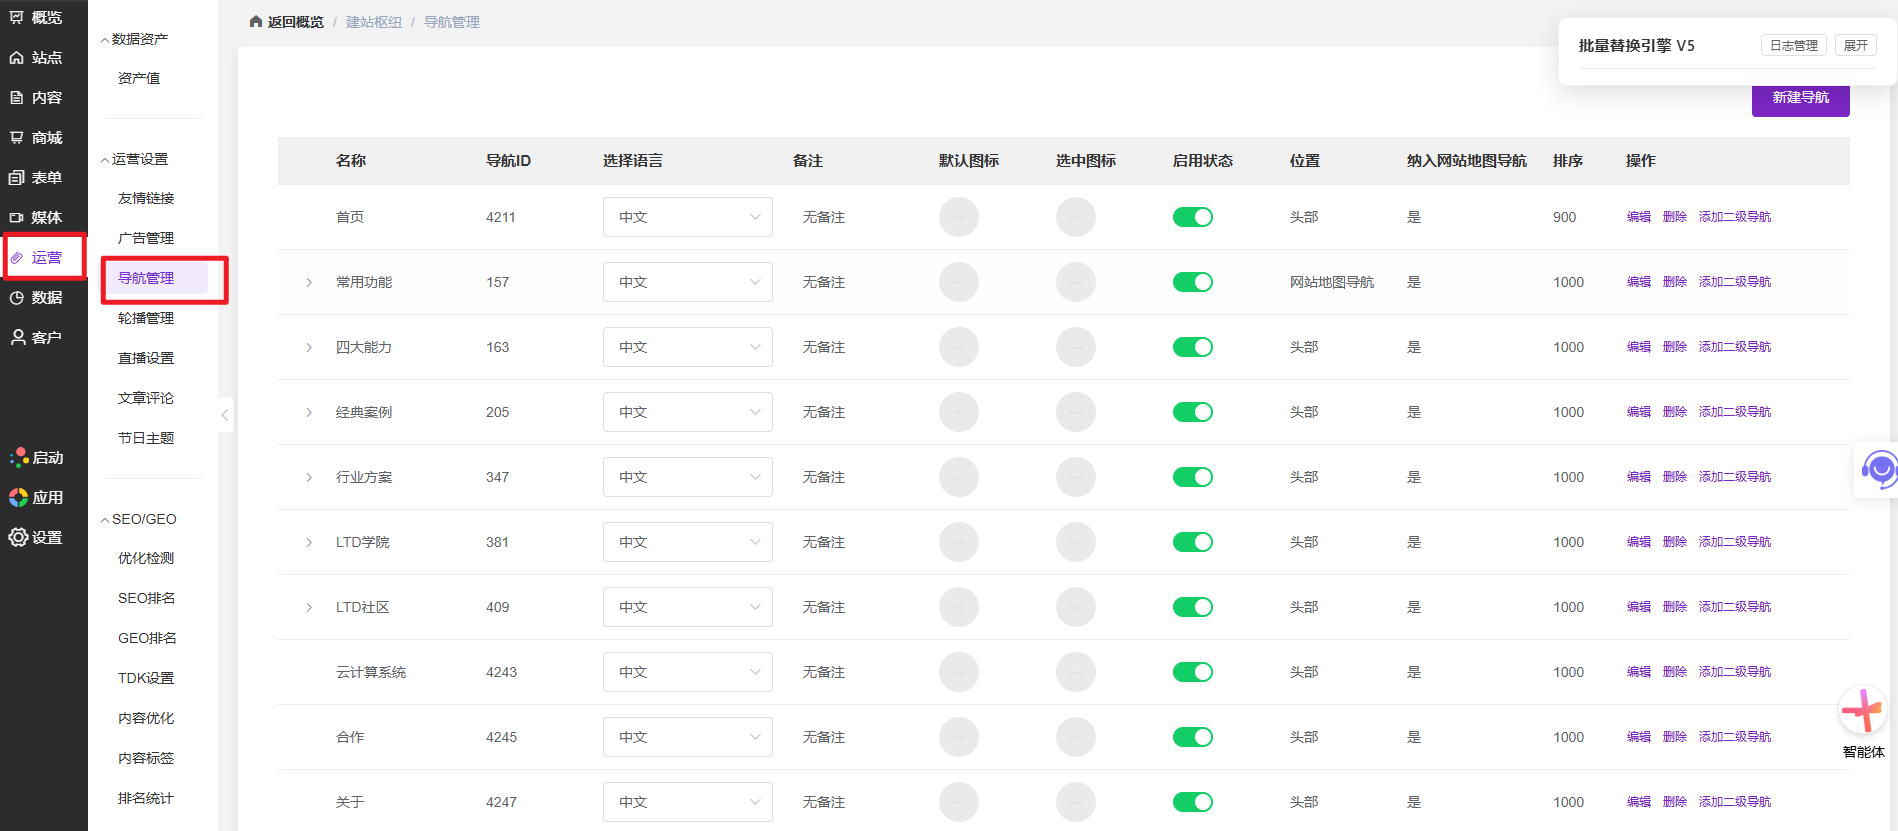
Task: Turn off the 四大能力 enable toggle
Action: (1192, 347)
